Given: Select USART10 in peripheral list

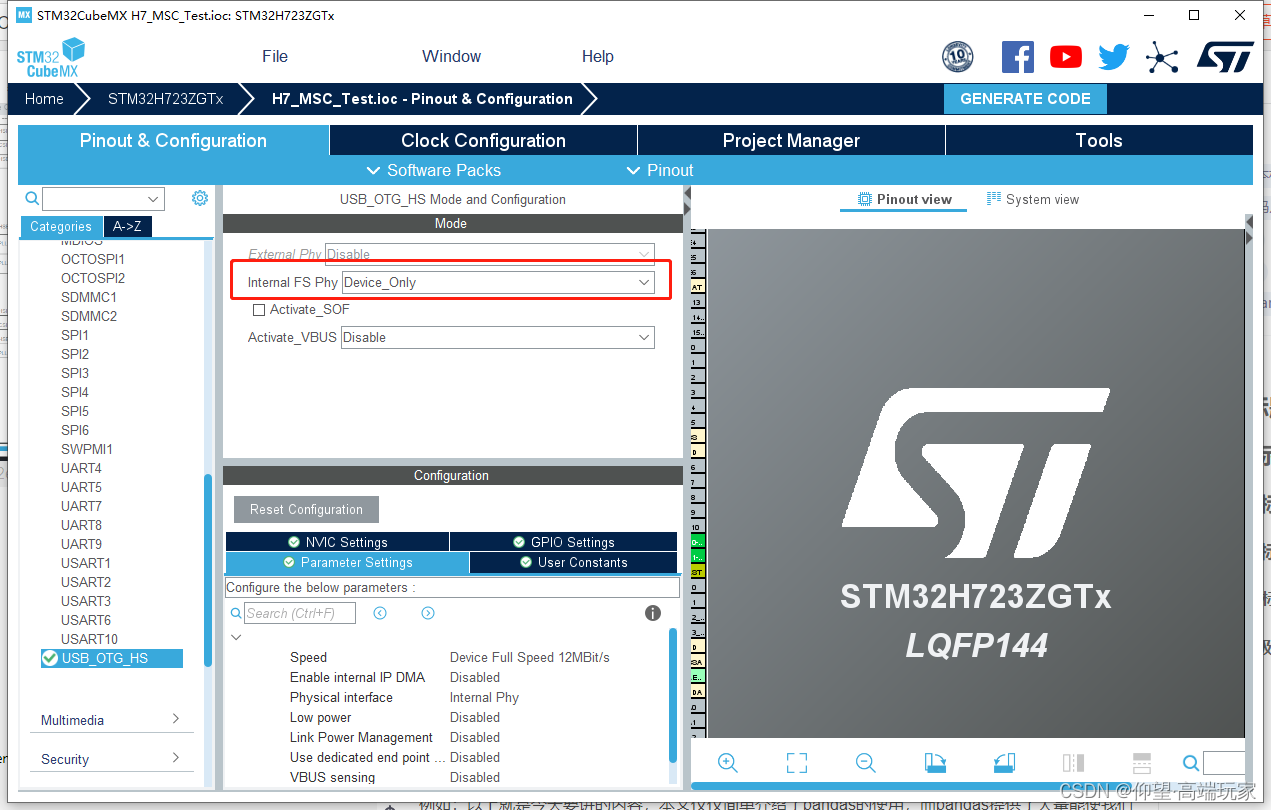Looking at the screenshot, I should (89, 639).
